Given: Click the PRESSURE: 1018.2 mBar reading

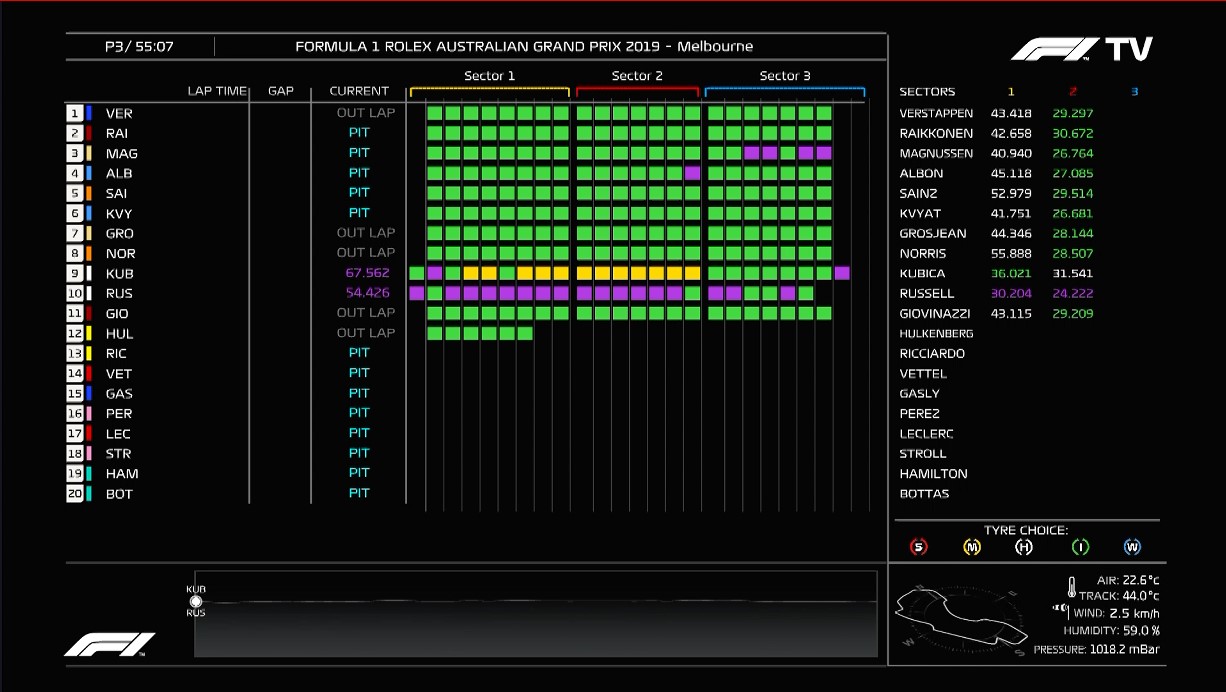Looking at the screenshot, I should tap(1097, 649).
